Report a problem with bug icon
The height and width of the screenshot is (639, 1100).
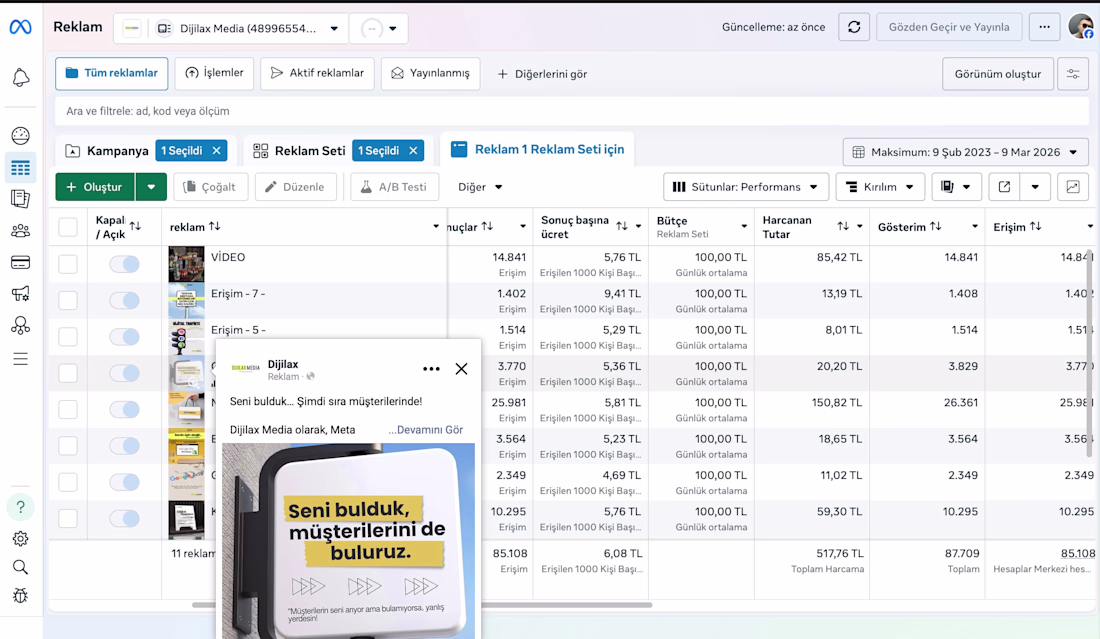tap(20, 596)
